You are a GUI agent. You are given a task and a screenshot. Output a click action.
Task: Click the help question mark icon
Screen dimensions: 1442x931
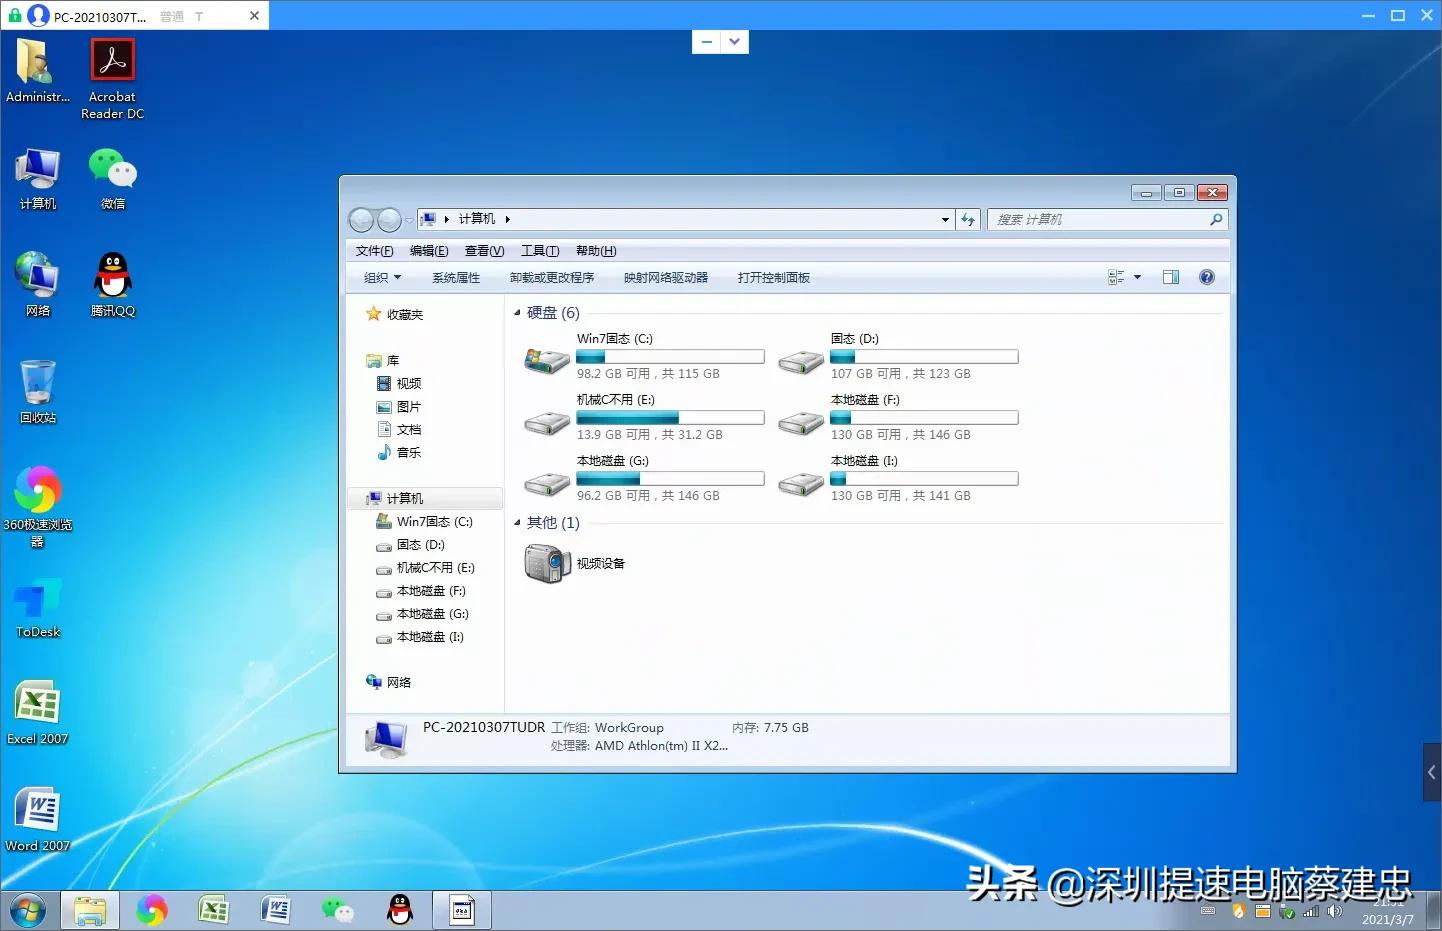(1206, 277)
